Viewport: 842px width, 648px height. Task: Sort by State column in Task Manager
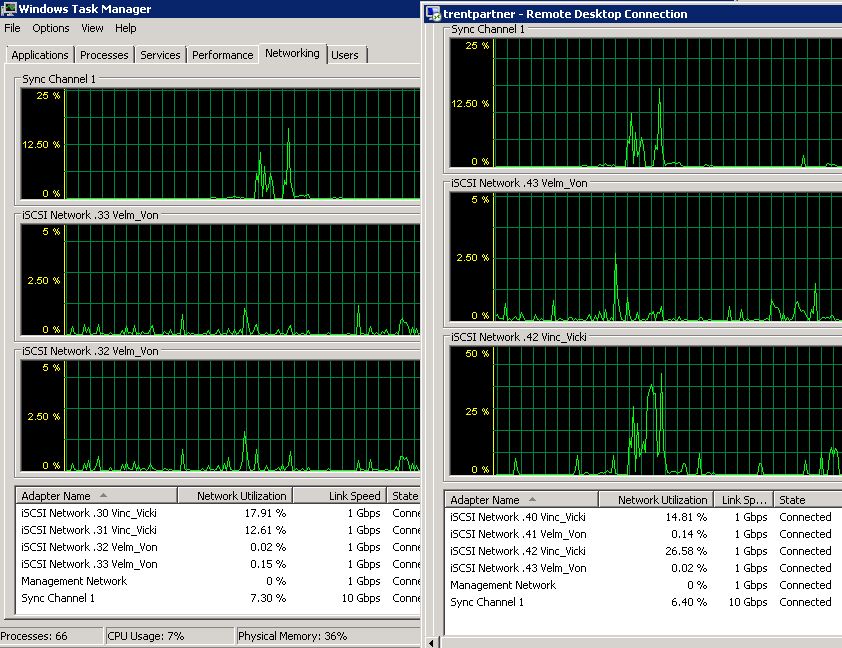pos(404,496)
